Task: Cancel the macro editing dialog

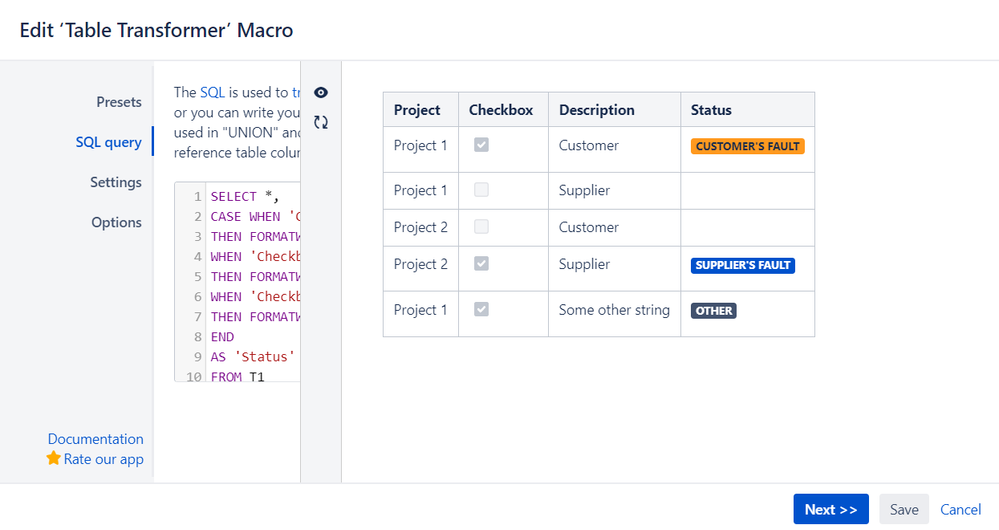Action: tap(960, 509)
